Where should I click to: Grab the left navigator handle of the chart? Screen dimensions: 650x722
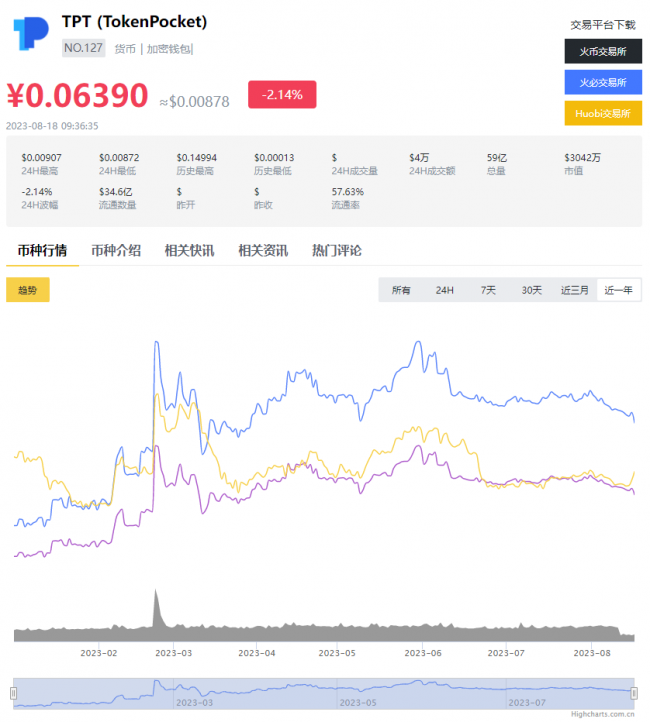coord(14,693)
